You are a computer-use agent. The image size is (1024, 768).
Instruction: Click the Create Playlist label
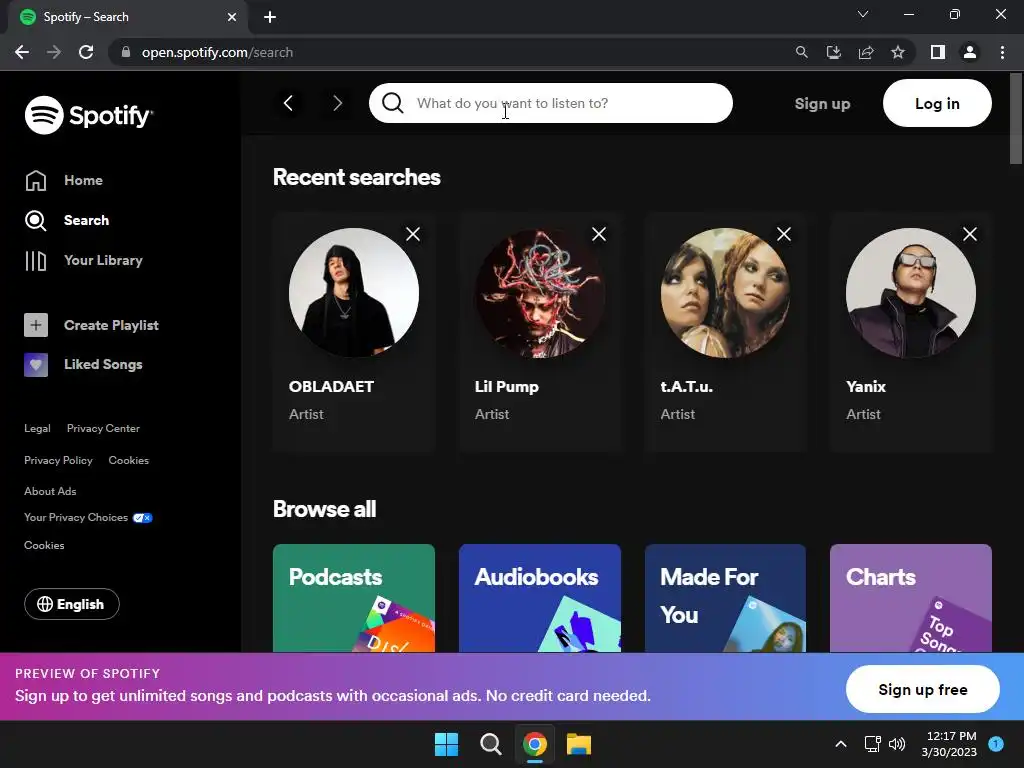111,325
